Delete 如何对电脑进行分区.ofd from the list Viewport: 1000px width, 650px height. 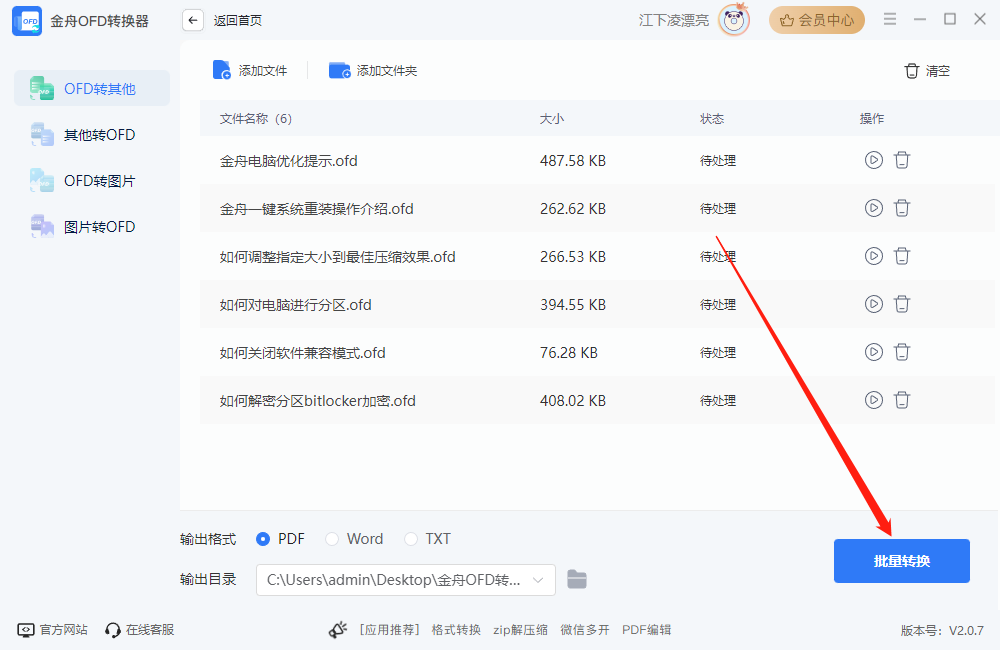click(x=902, y=304)
